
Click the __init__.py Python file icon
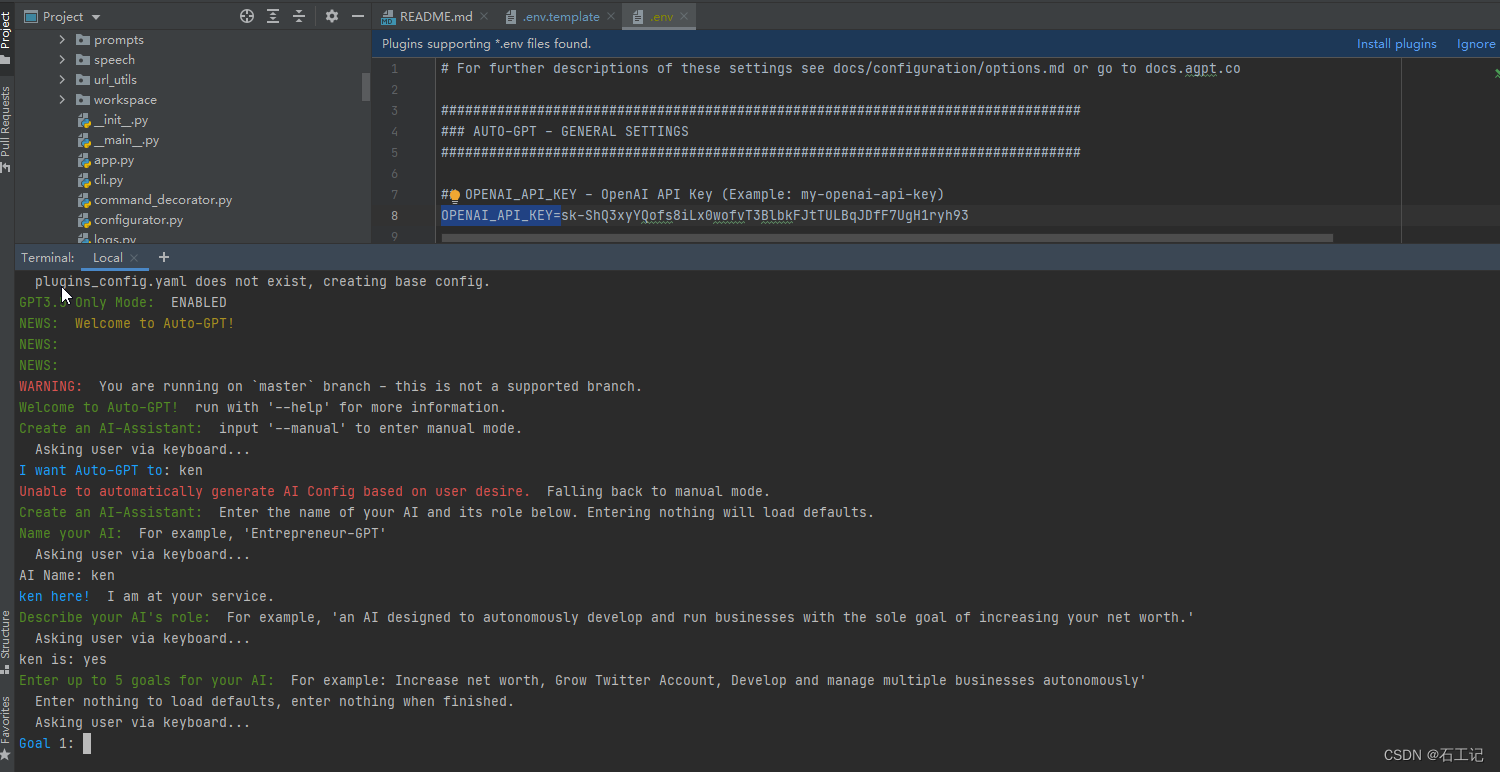[85, 120]
